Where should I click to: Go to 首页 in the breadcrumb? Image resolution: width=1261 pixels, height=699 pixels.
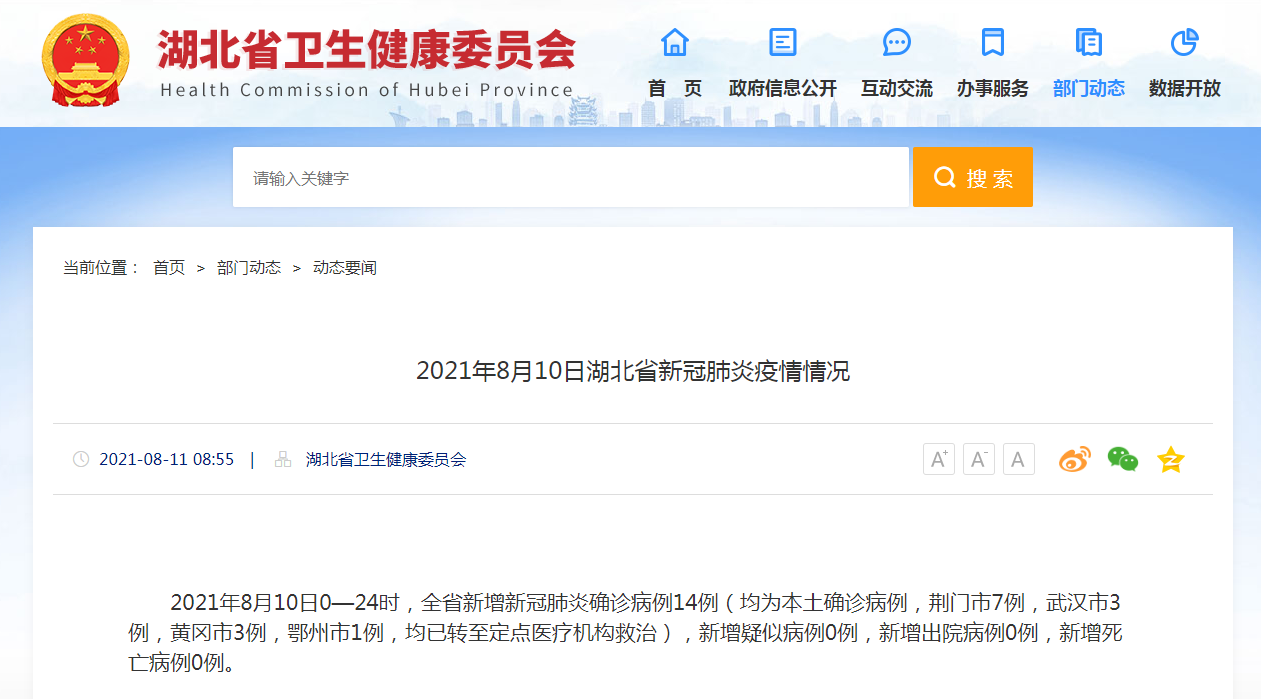click(169, 268)
